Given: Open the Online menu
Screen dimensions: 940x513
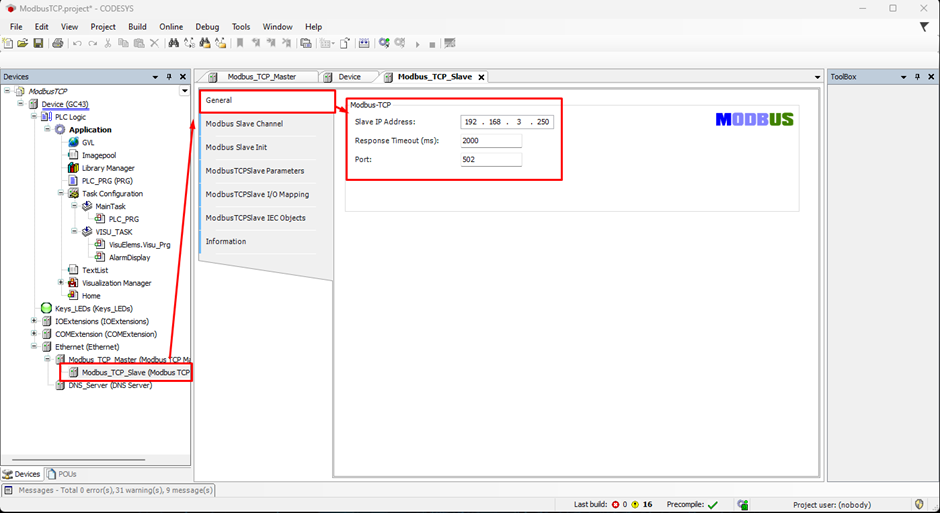Looking at the screenshot, I should (x=171, y=27).
